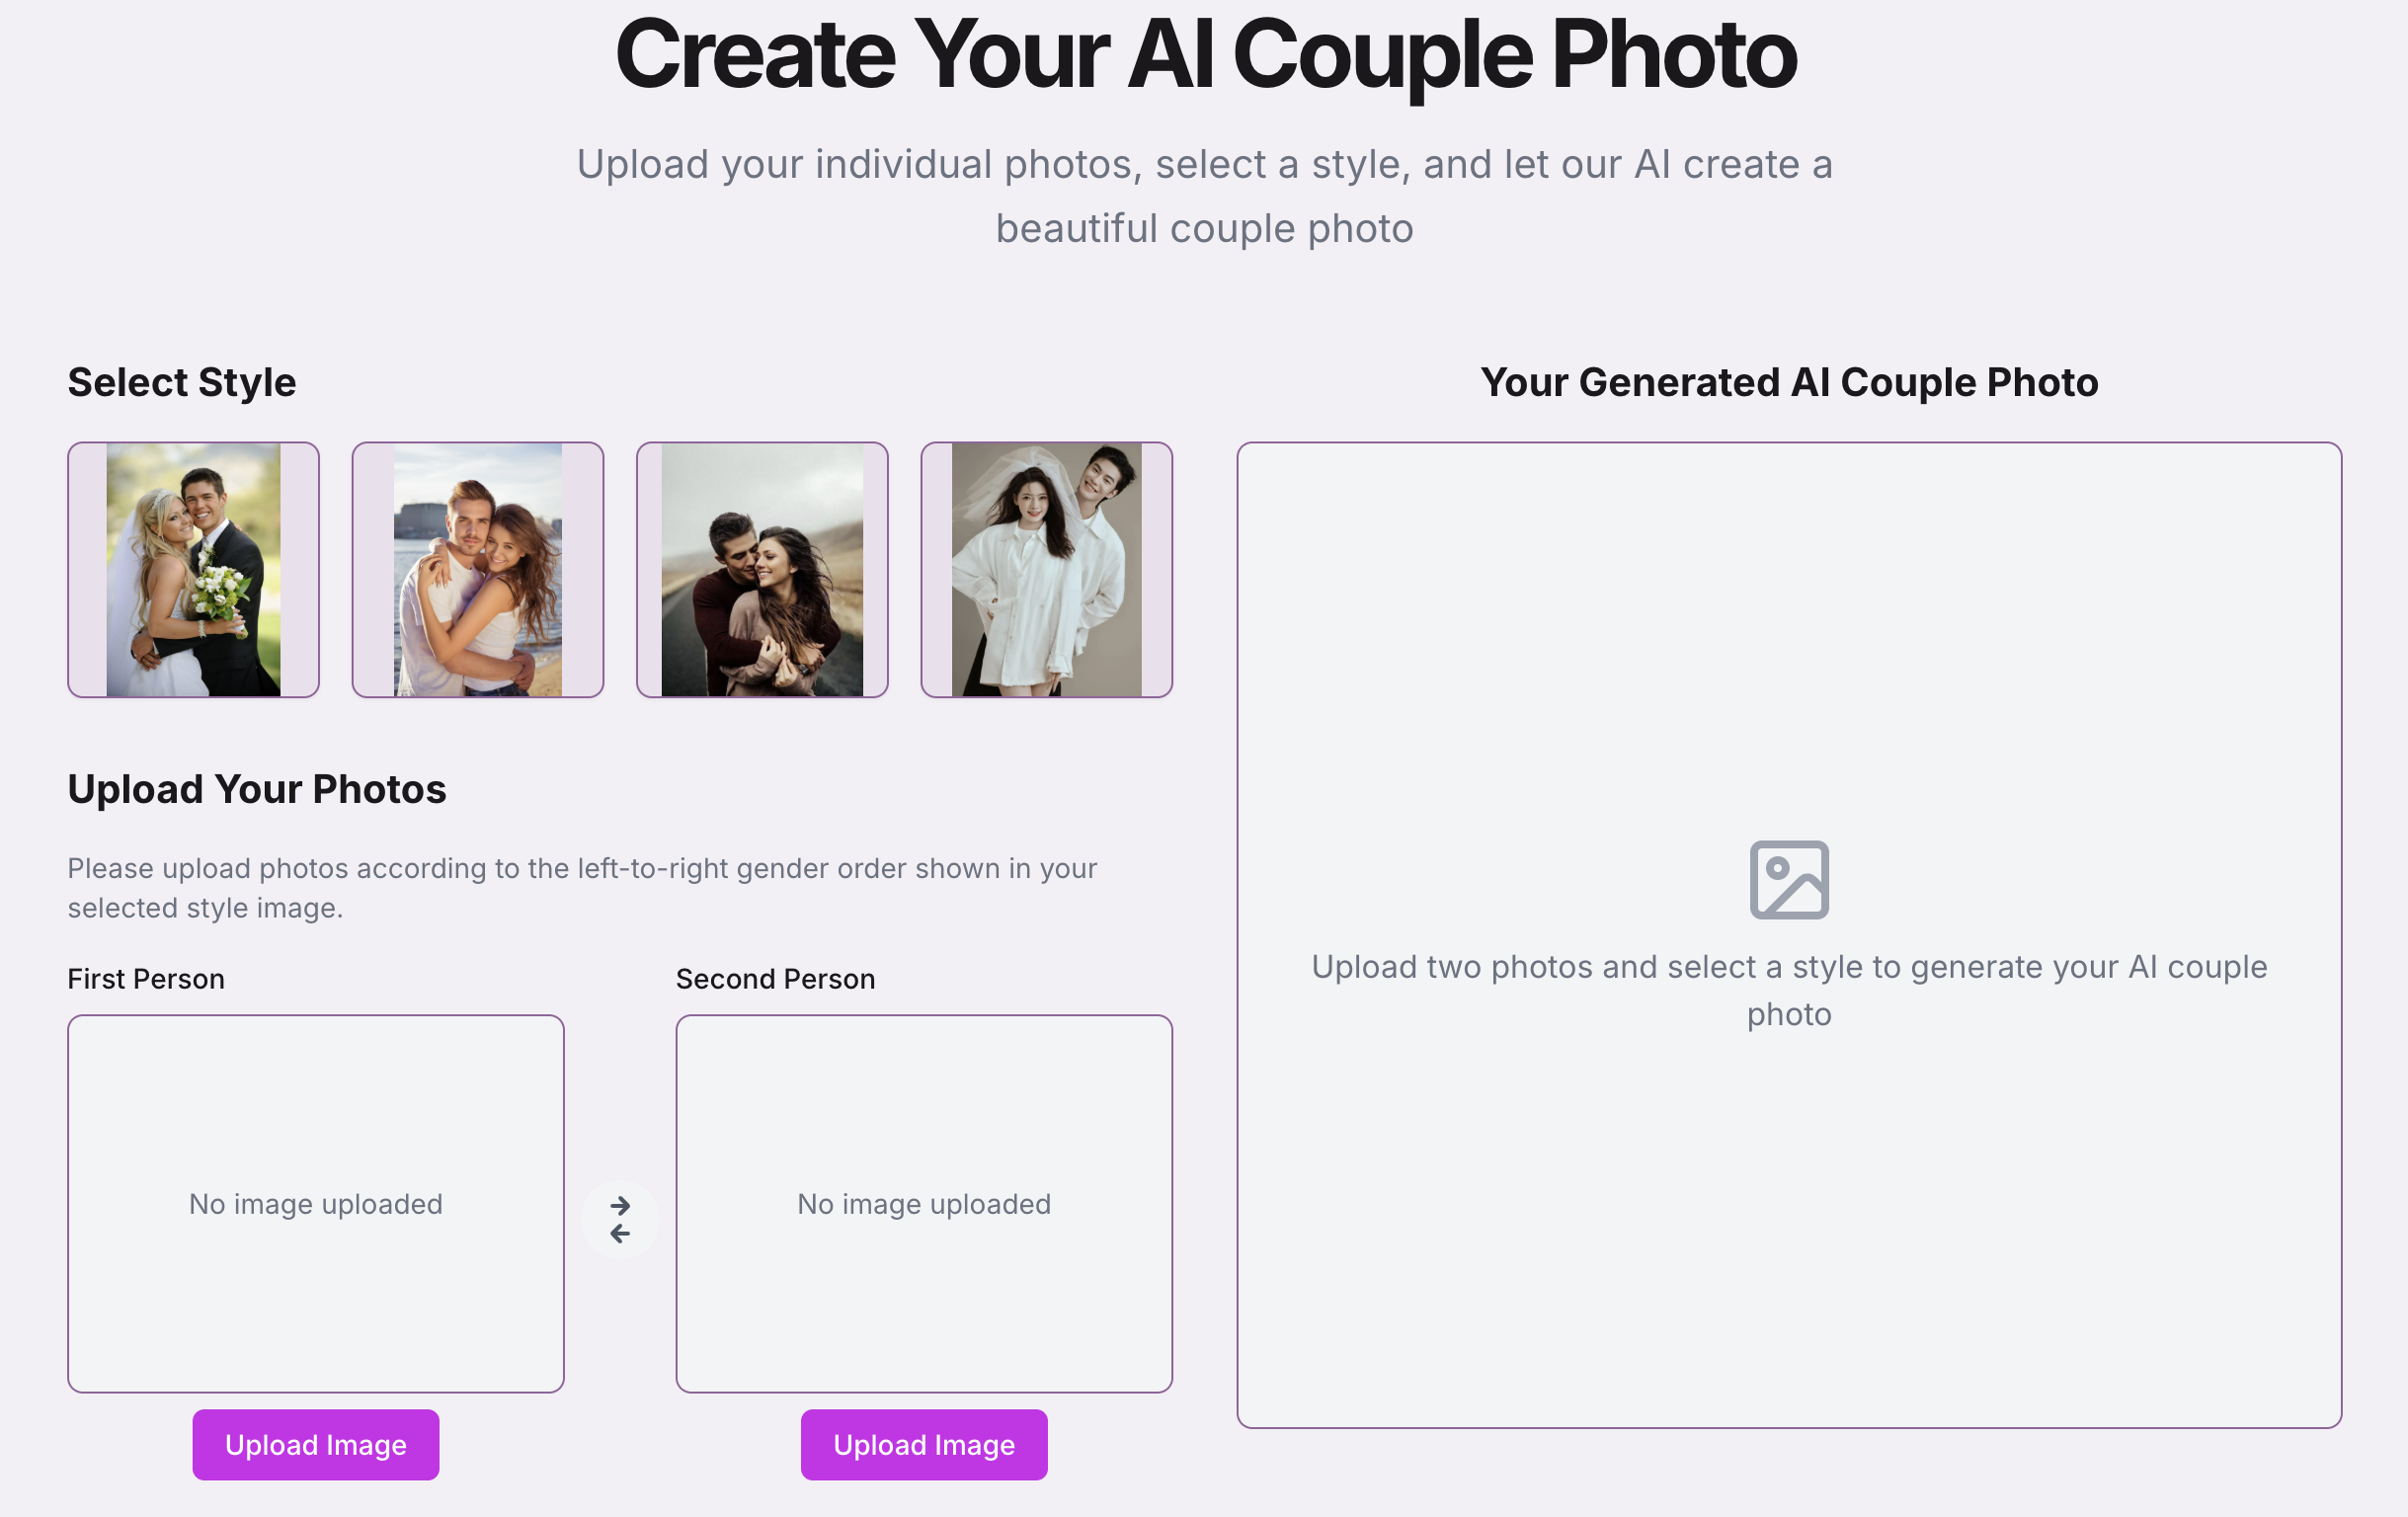This screenshot has width=2408, height=1517.
Task: Click Upload Image under Second Person
Action: [924, 1444]
